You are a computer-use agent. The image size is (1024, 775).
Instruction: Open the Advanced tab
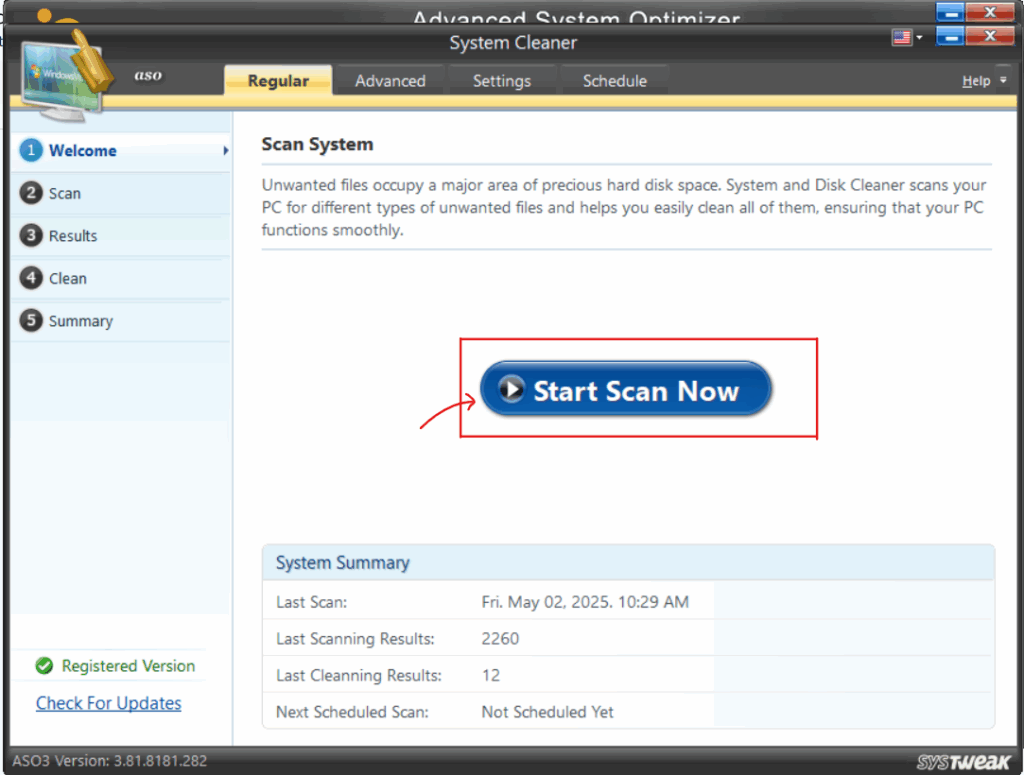pos(390,80)
